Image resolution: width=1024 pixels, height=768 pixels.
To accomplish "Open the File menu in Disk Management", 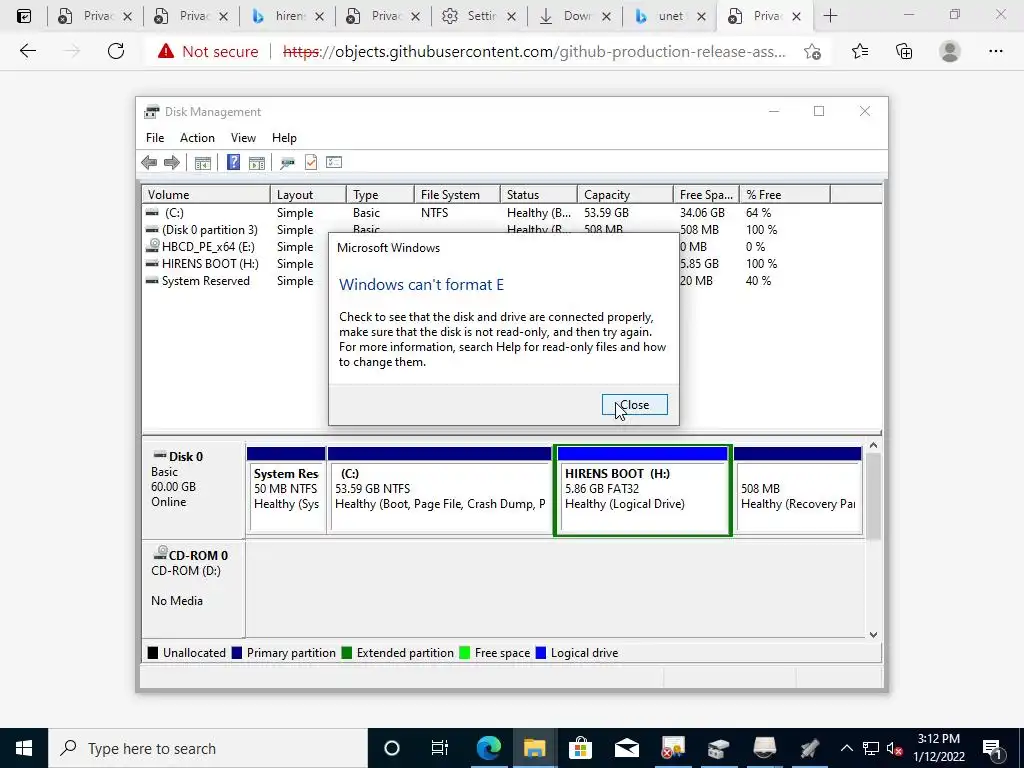I will (x=155, y=138).
